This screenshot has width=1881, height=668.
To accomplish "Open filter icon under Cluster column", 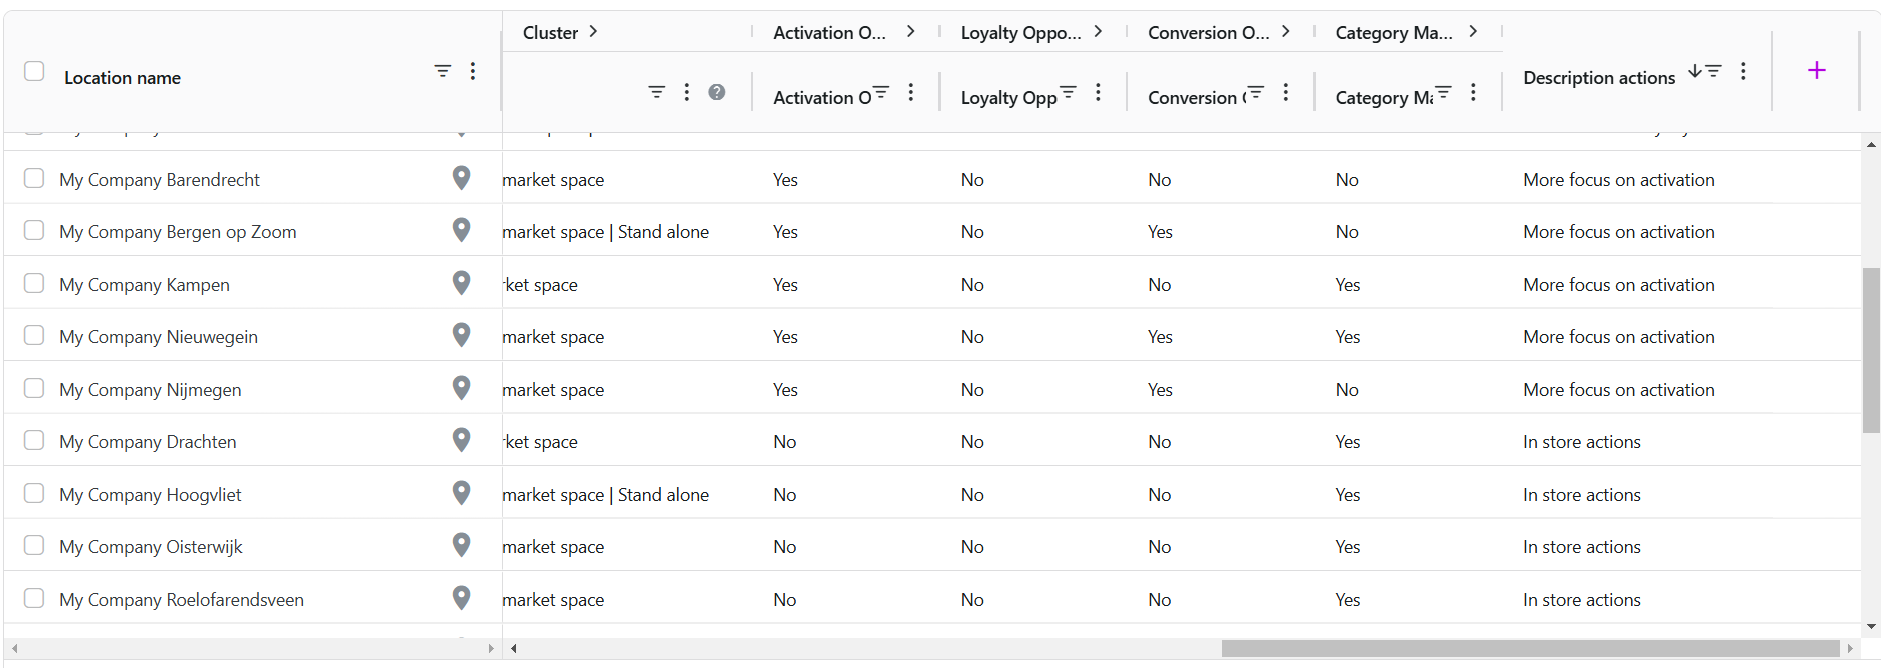I will pyautogui.click(x=656, y=92).
